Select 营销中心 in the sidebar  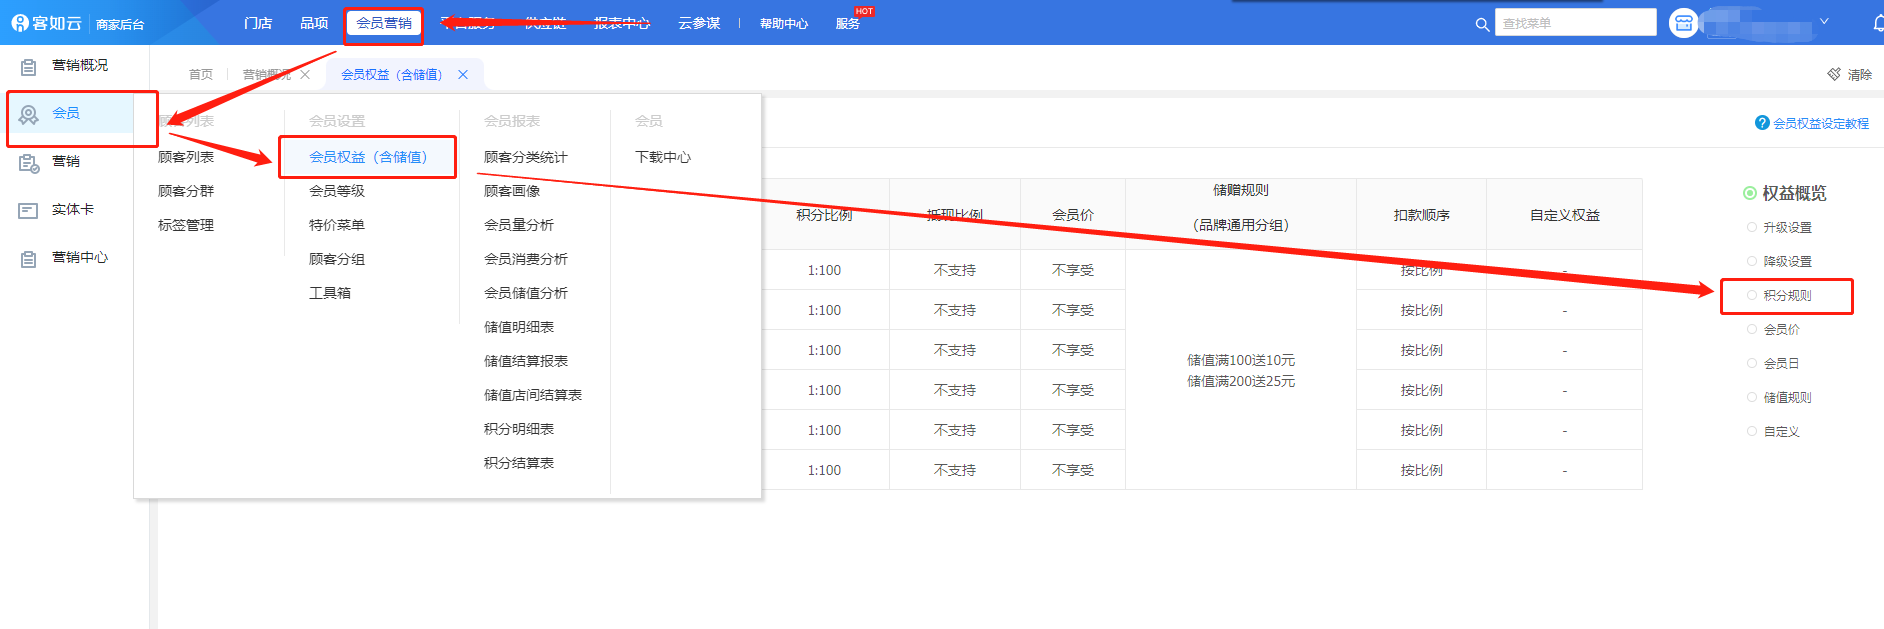pyautogui.click(x=80, y=257)
